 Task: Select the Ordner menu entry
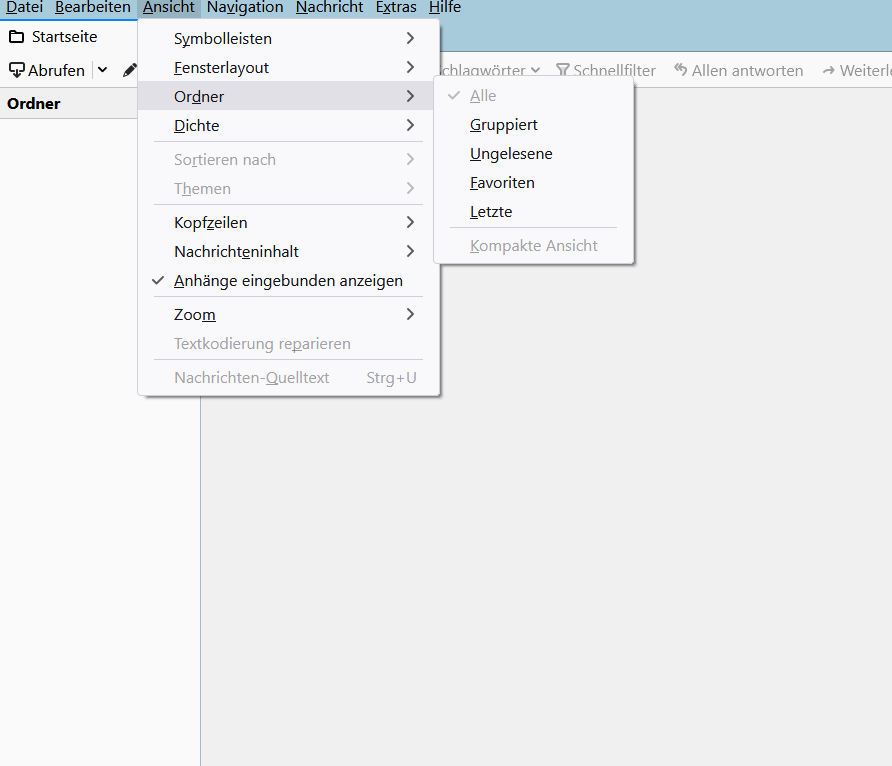(x=288, y=97)
